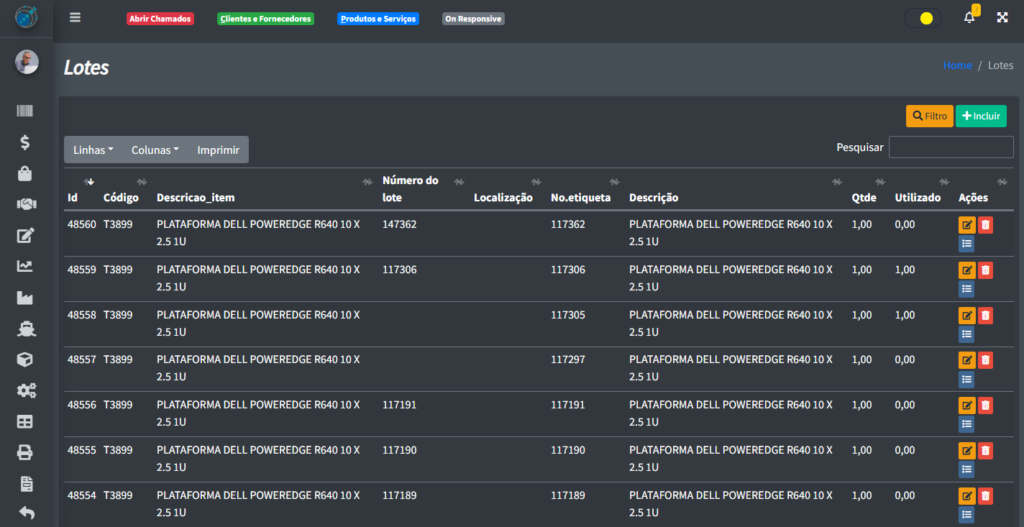Viewport: 1024px width, 527px height.
Task: Open the handshake sidebar icon
Action: tap(26, 204)
